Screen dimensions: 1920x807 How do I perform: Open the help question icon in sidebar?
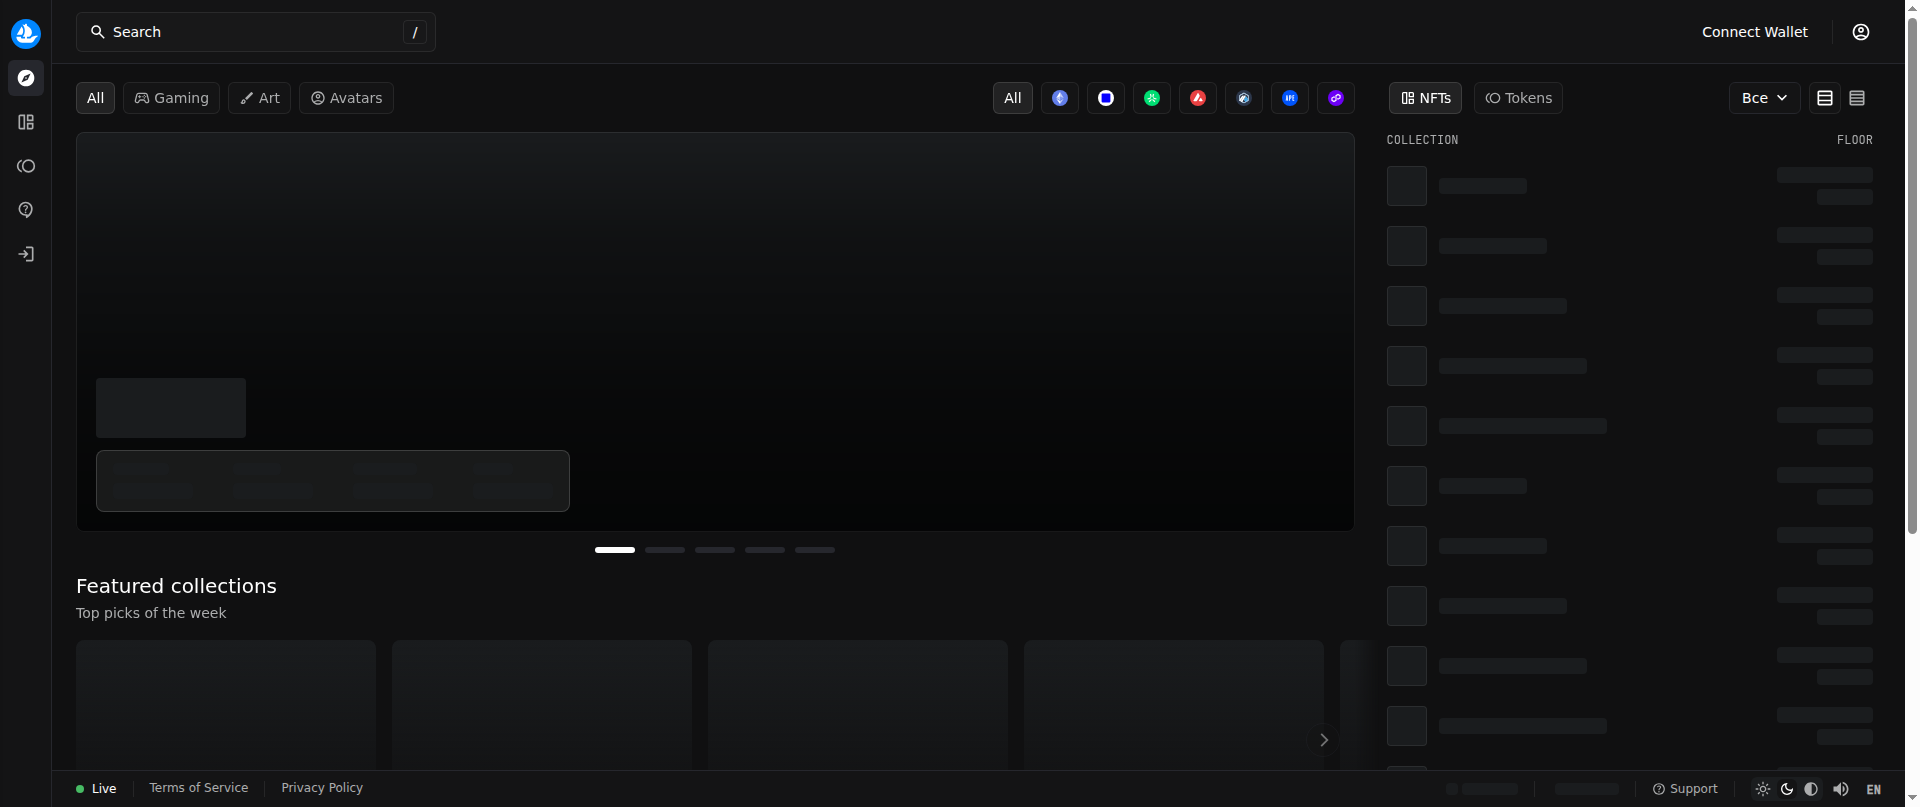(26, 210)
